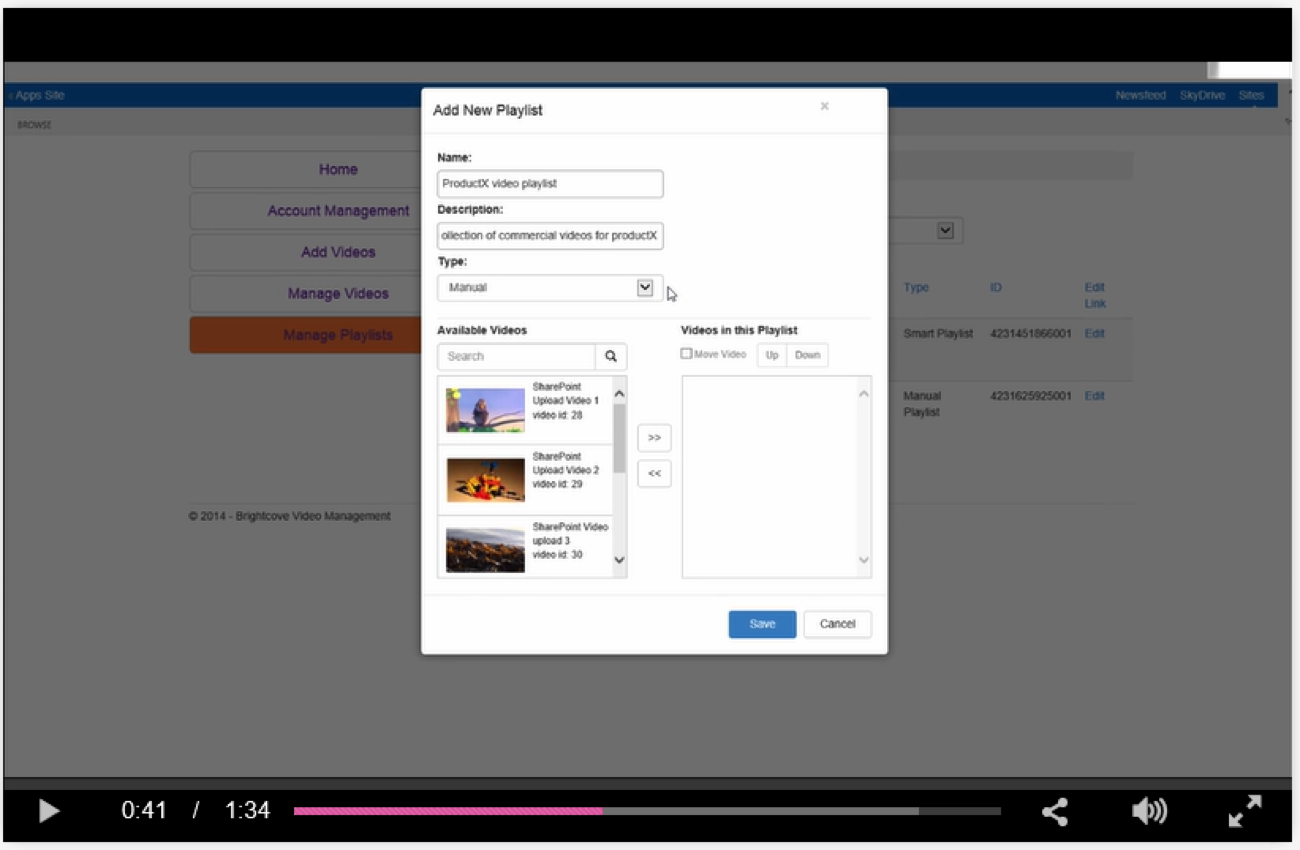Viewport: 1300px width, 850px height.
Task: Remove video using the << arrow button
Action: (654, 473)
